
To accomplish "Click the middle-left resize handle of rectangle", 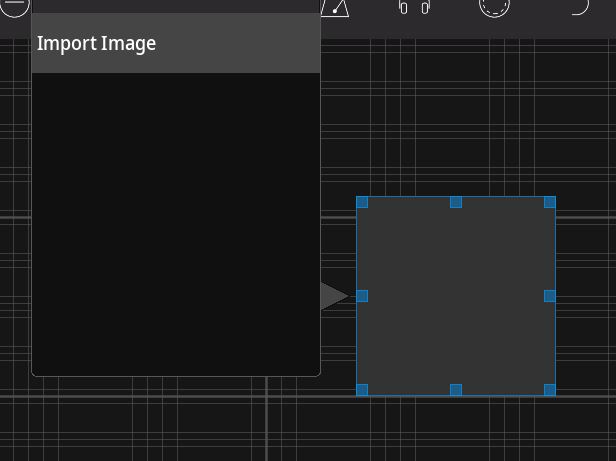I will coord(362,296).
